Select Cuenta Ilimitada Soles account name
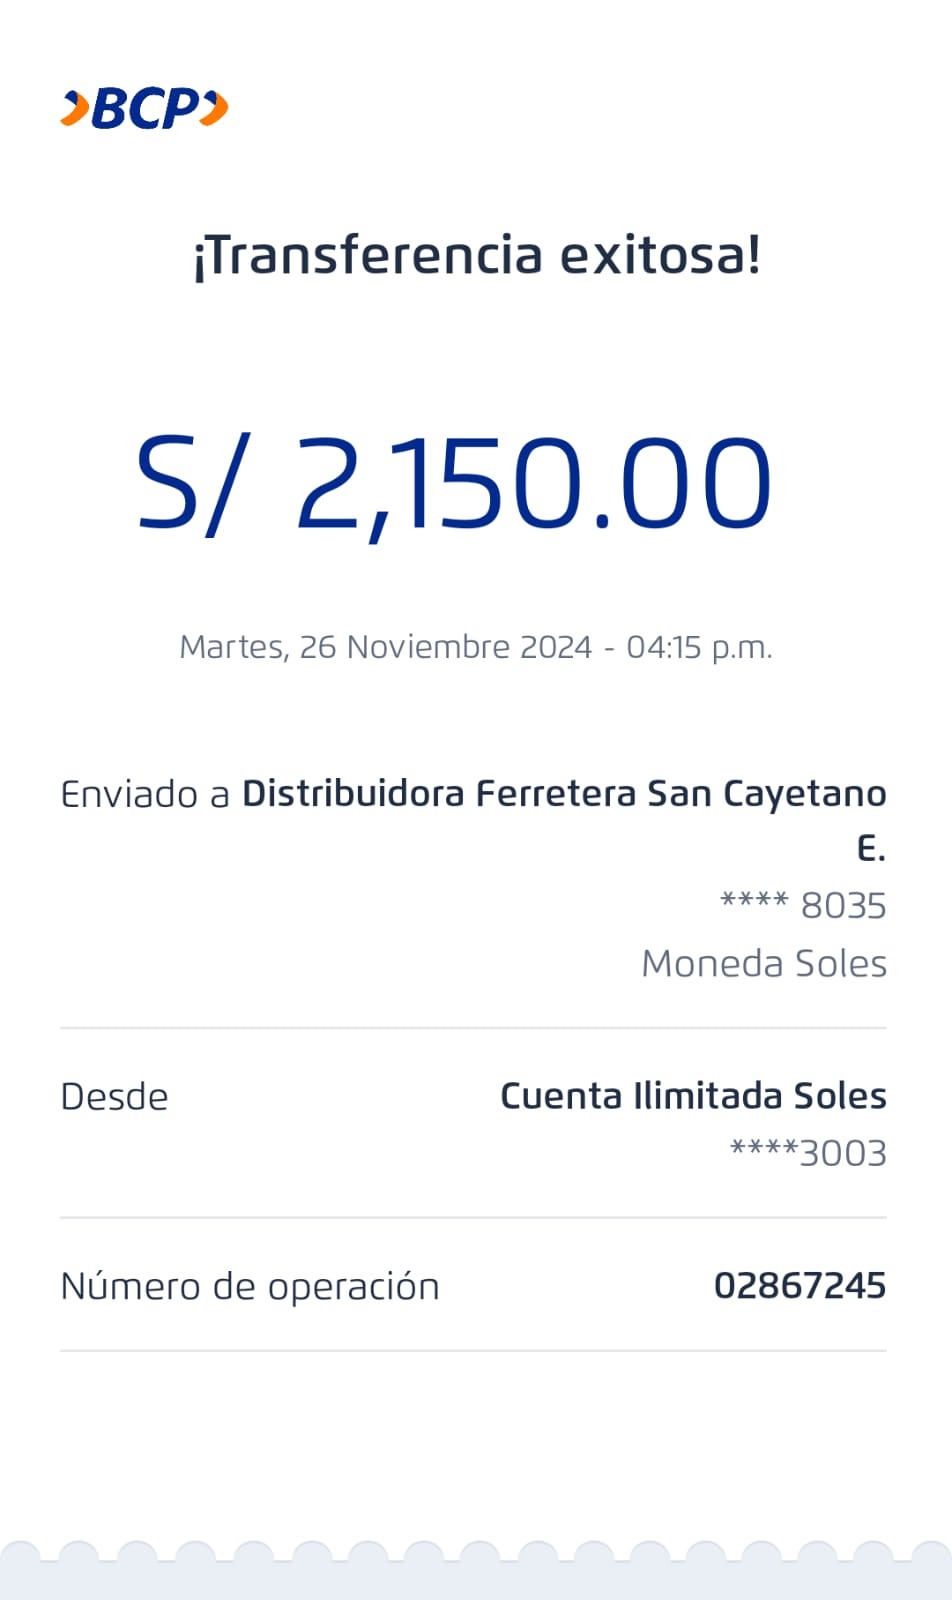The width and height of the screenshot is (952, 1600). click(x=693, y=1096)
